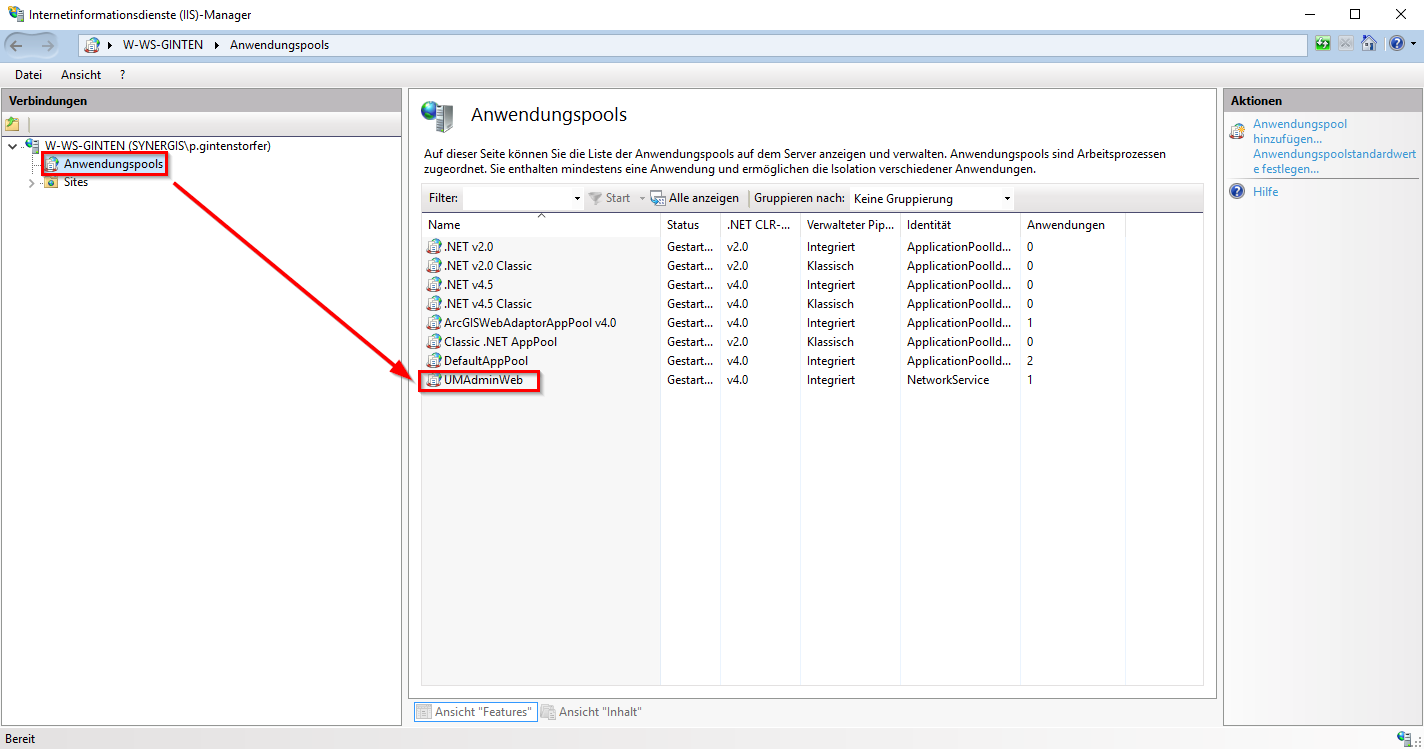Click the blue Help question mark icon
The height and width of the screenshot is (749, 1424).
click(x=1396, y=43)
